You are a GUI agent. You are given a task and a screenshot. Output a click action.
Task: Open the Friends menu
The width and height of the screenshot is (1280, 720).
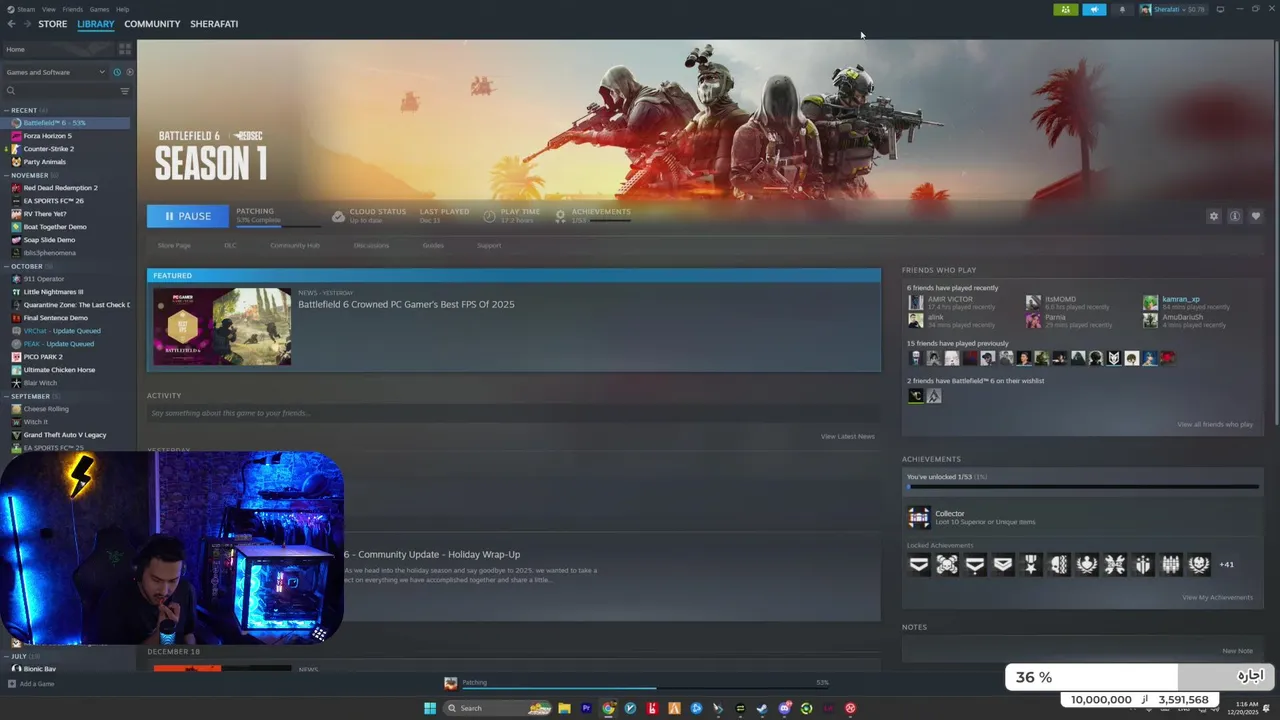pos(73,9)
